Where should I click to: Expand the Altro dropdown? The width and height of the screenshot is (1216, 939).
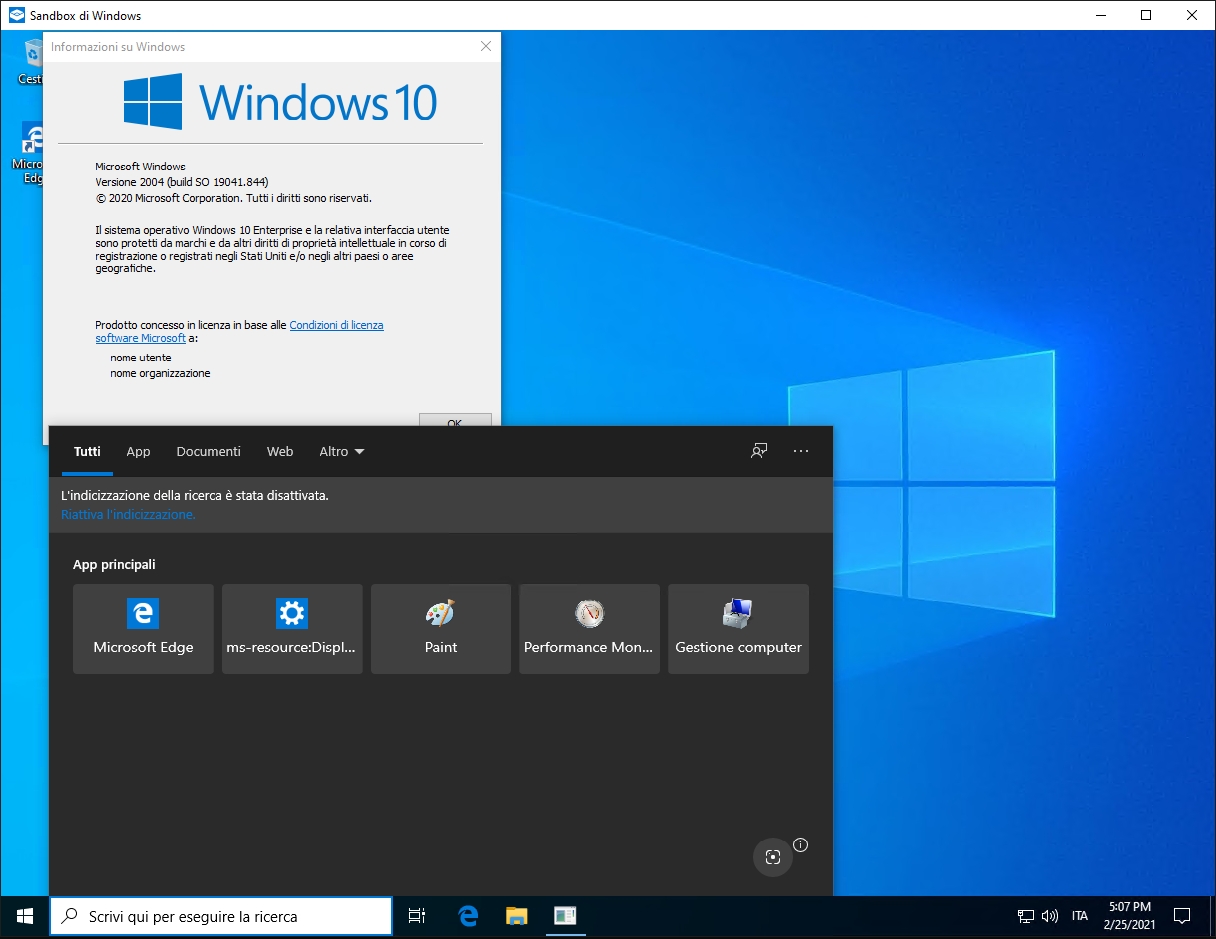pyautogui.click(x=342, y=452)
